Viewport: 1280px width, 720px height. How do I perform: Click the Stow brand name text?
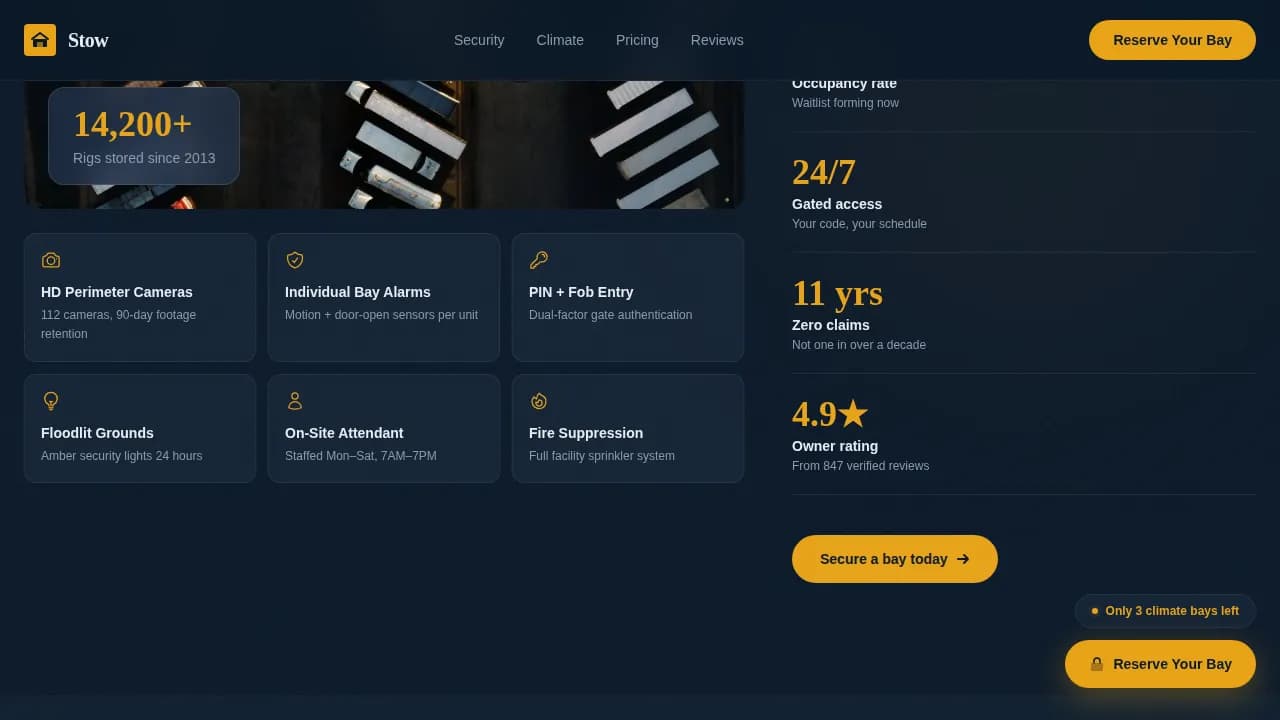(88, 40)
